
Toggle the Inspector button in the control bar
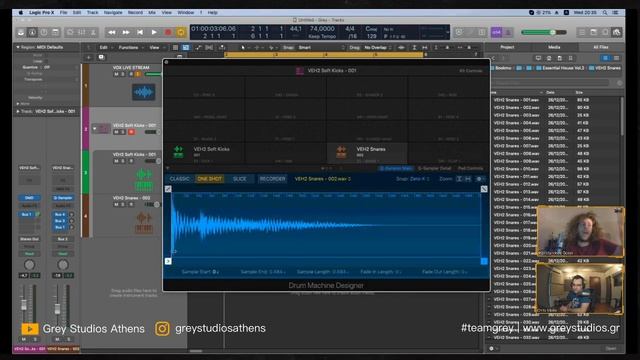(x=32, y=32)
